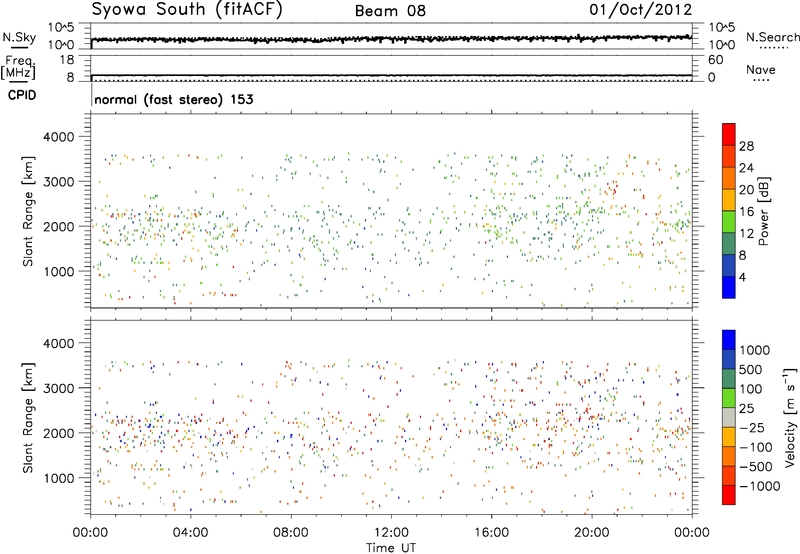Click the '16:00' time tick label
Viewport: 800px width, 554px height.
(491, 533)
